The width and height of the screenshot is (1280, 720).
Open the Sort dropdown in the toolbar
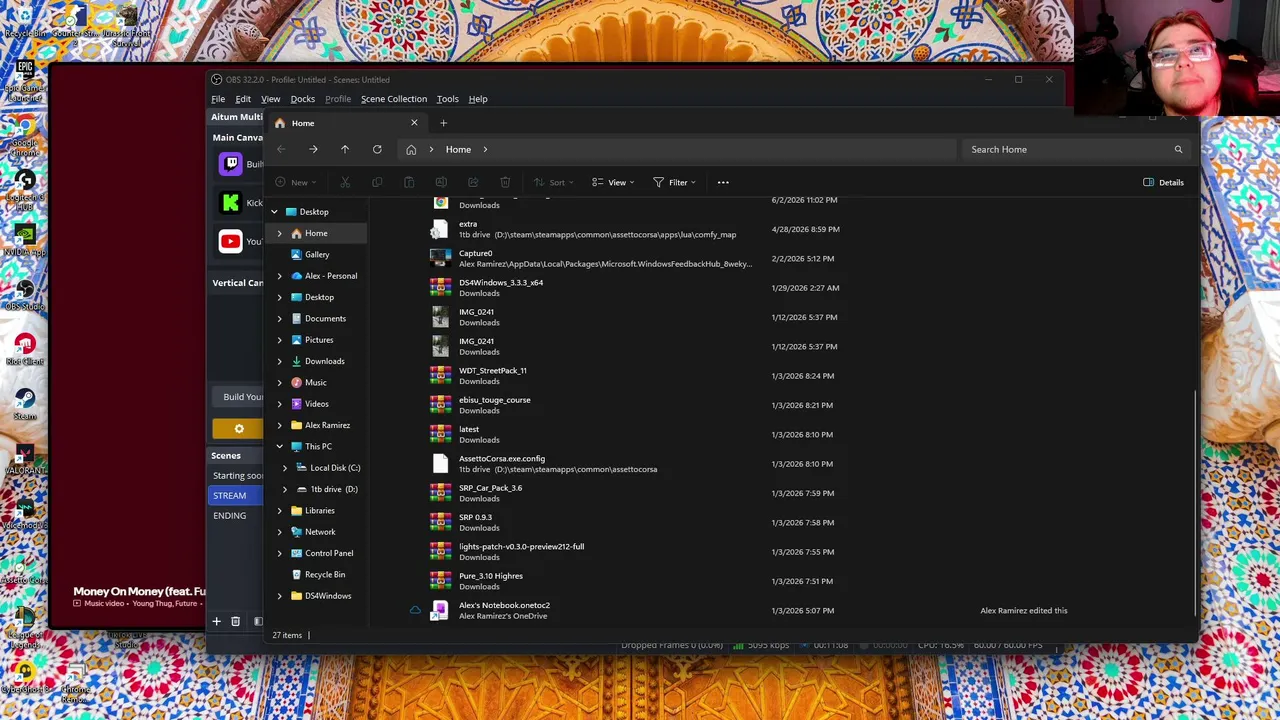pyautogui.click(x=553, y=182)
